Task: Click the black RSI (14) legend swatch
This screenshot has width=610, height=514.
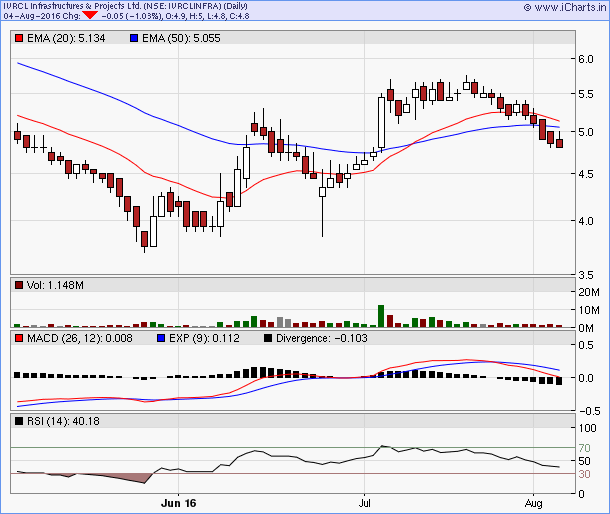Action: coord(19,421)
